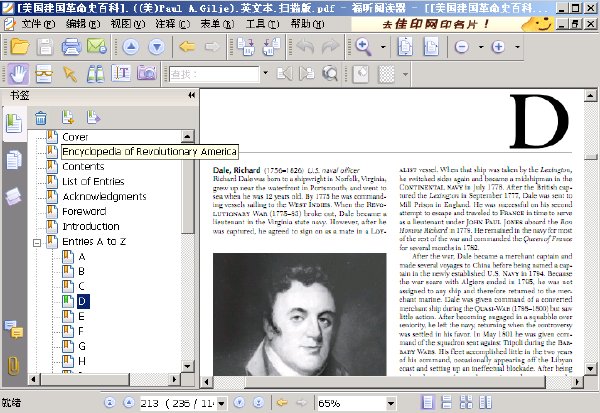600x413 pixels.
Task: Open the dropdown arrow beside the magnifier tool
Action: (383, 47)
